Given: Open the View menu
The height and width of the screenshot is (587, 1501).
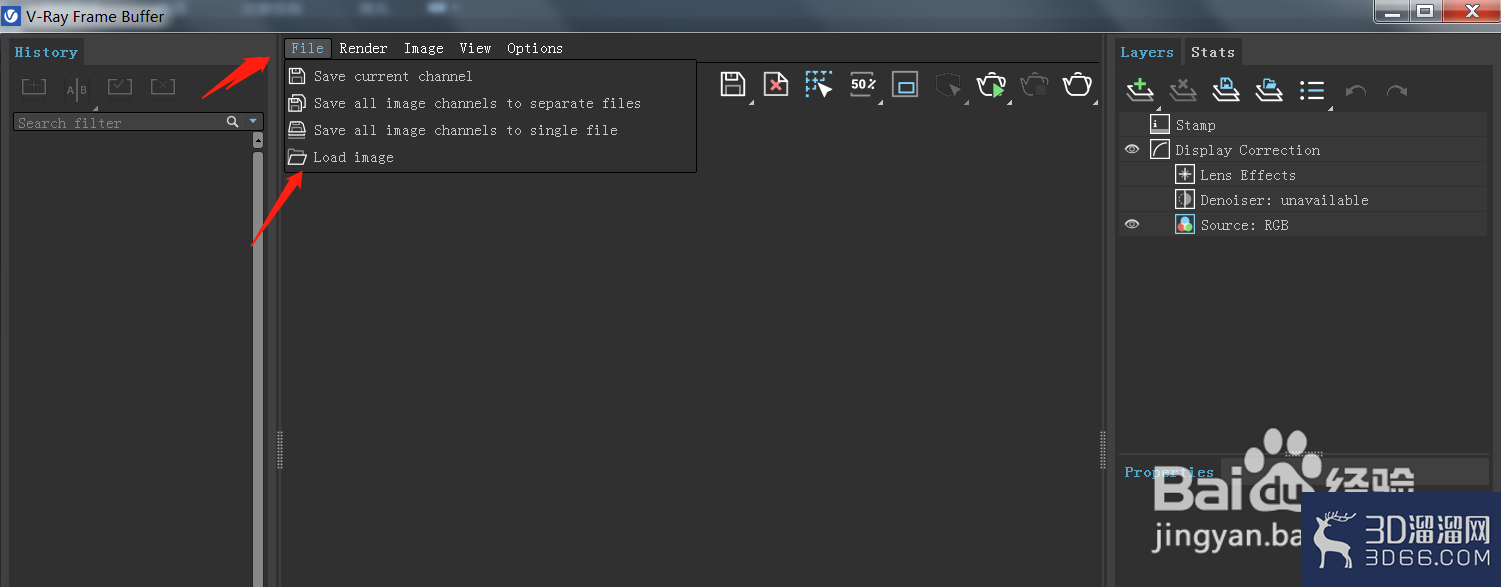Looking at the screenshot, I should 476,48.
